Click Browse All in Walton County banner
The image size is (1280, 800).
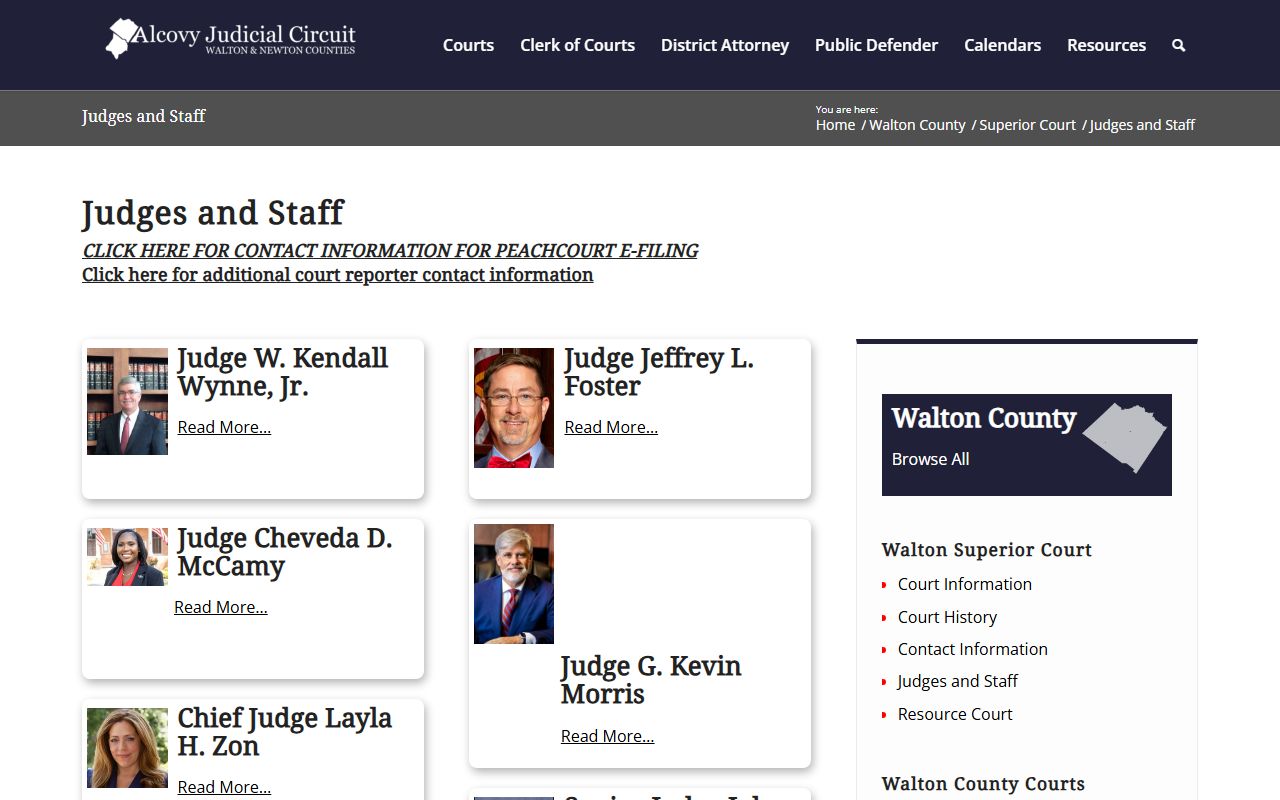point(930,459)
